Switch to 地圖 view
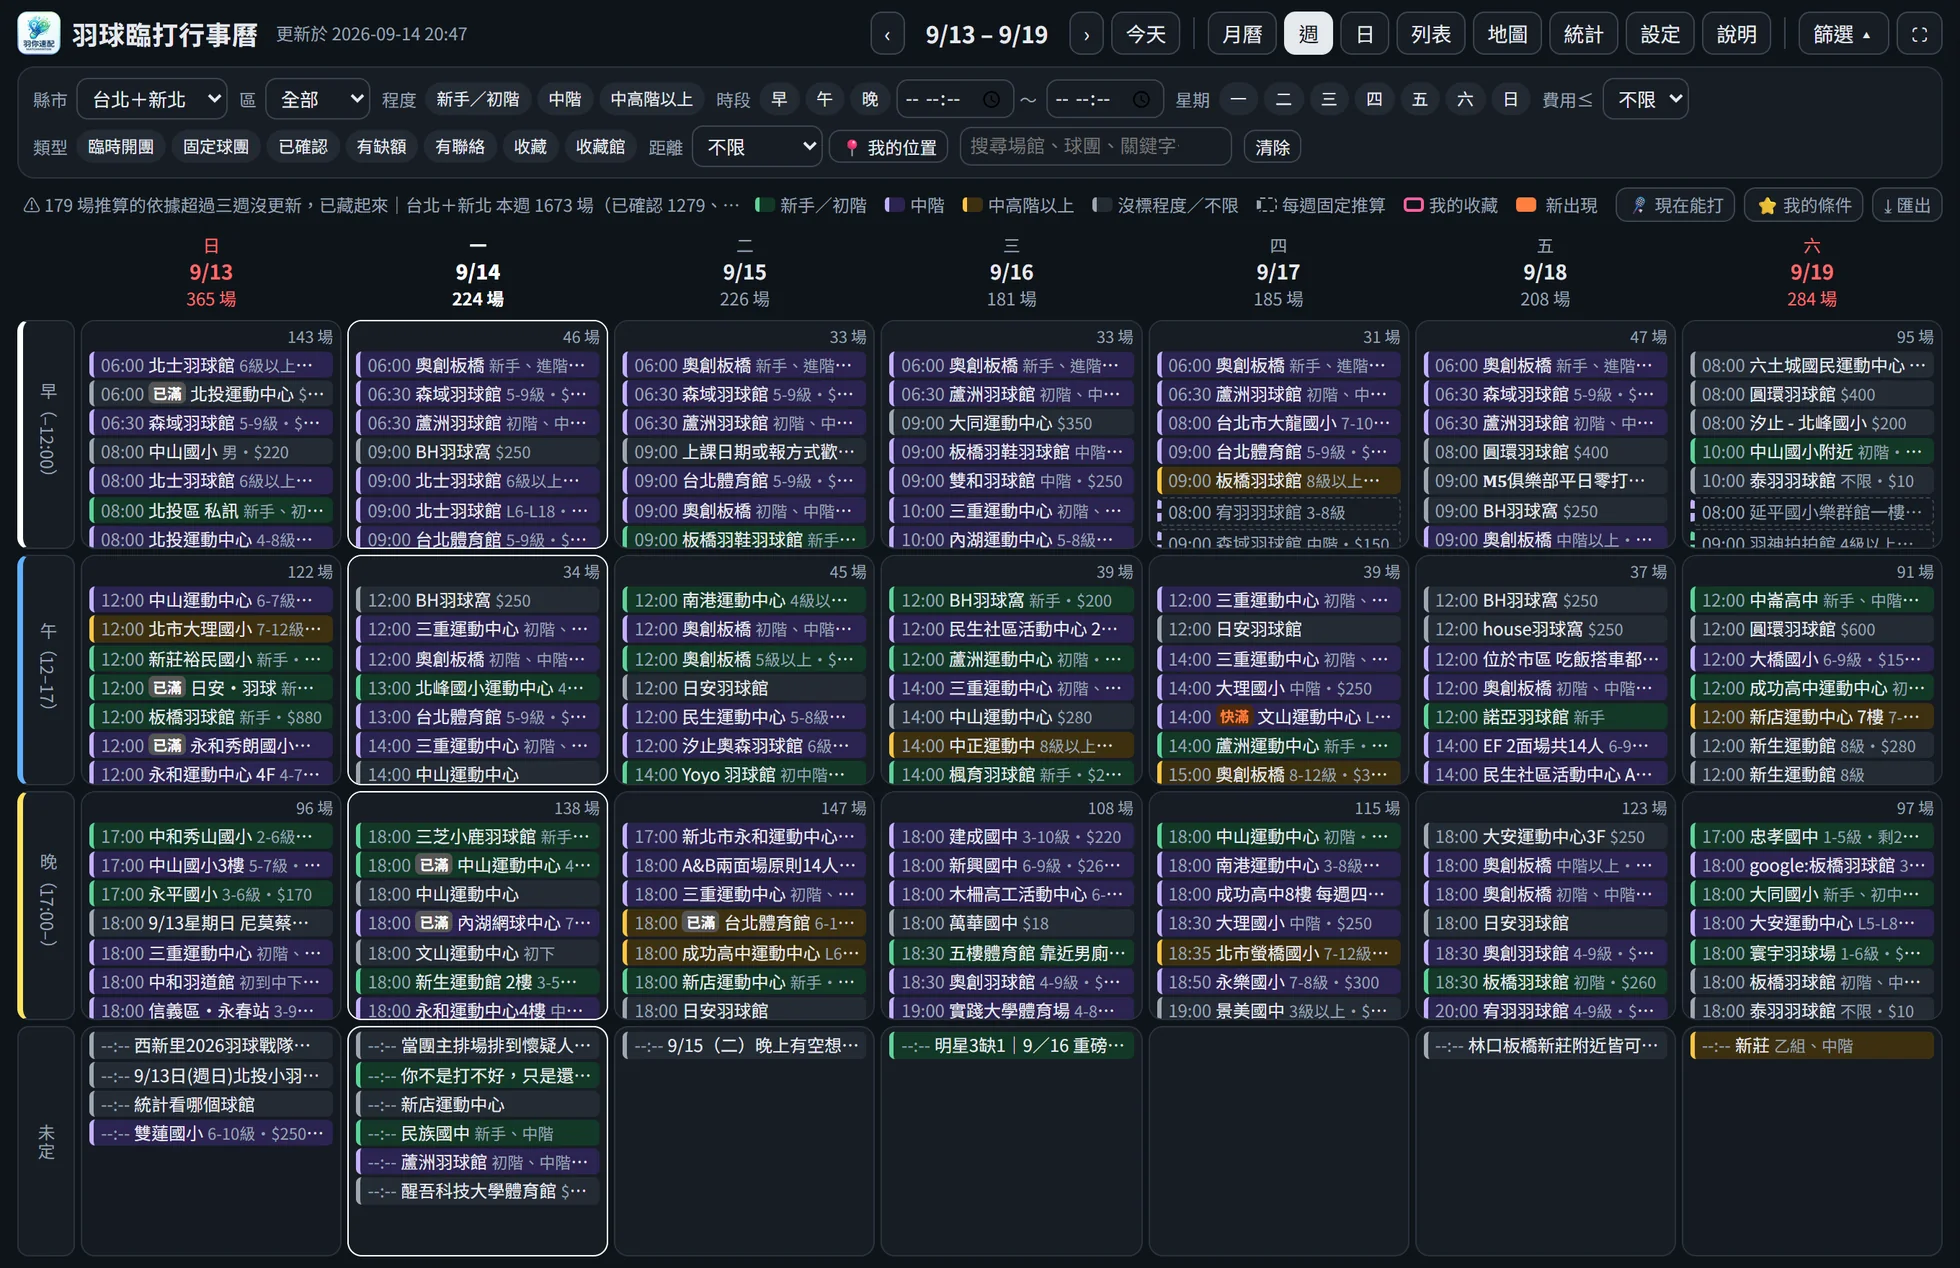1960x1268 pixels. [1507, 34]
